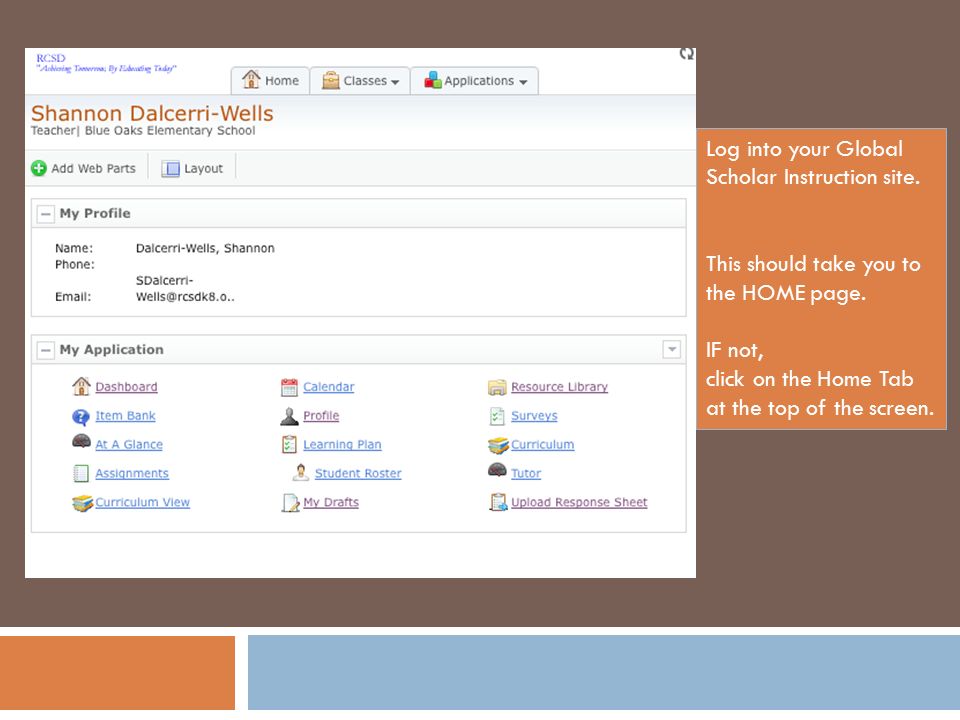The width and height of the screenshot is (960, 720).
Task: Open the My Application options dropdown arrow
Action: pos(672,350)
